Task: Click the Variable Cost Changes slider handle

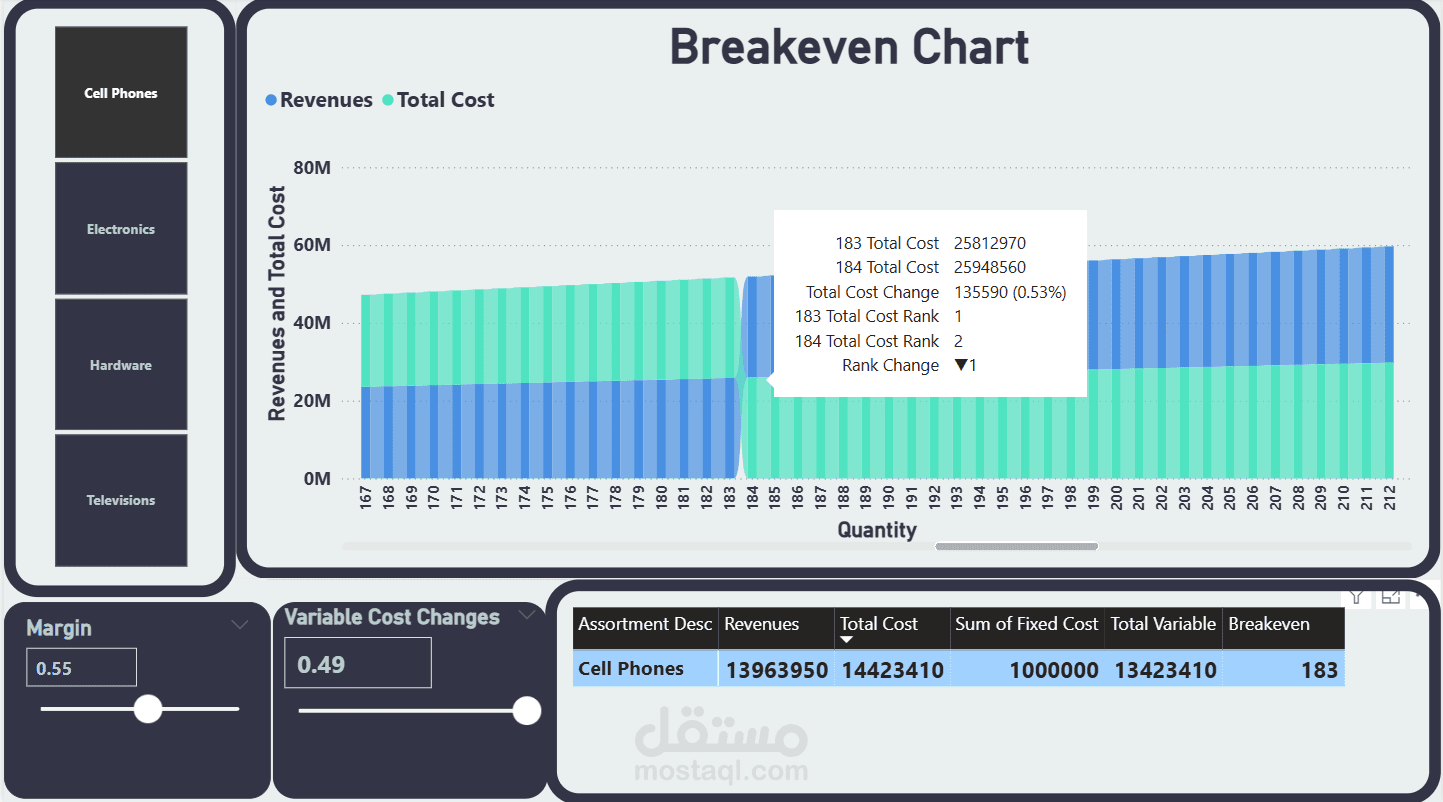Action: tap(527, 711)
